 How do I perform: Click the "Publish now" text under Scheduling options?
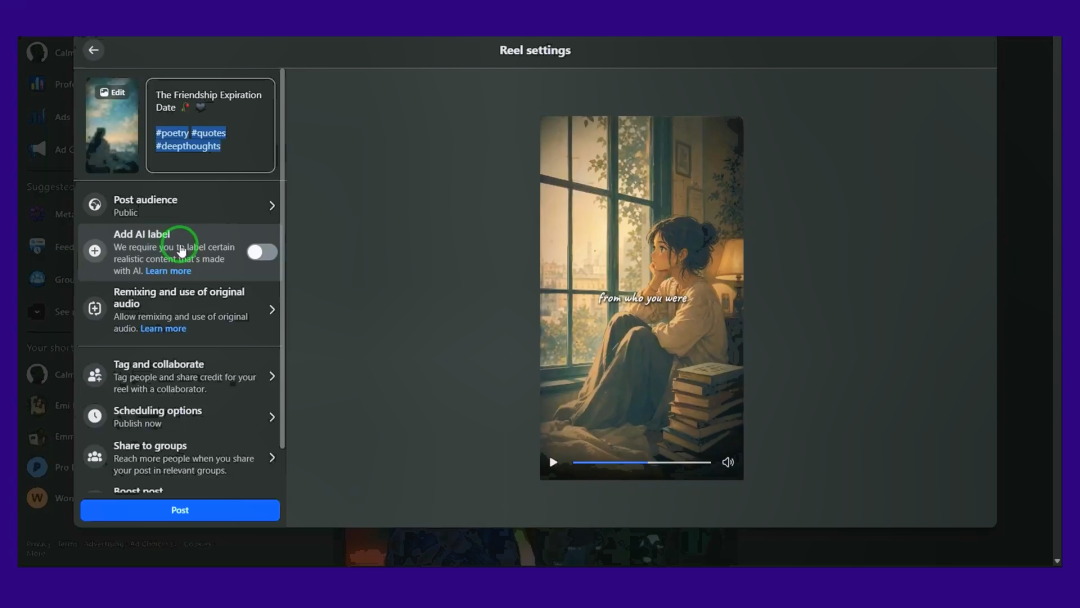[137, 423]
